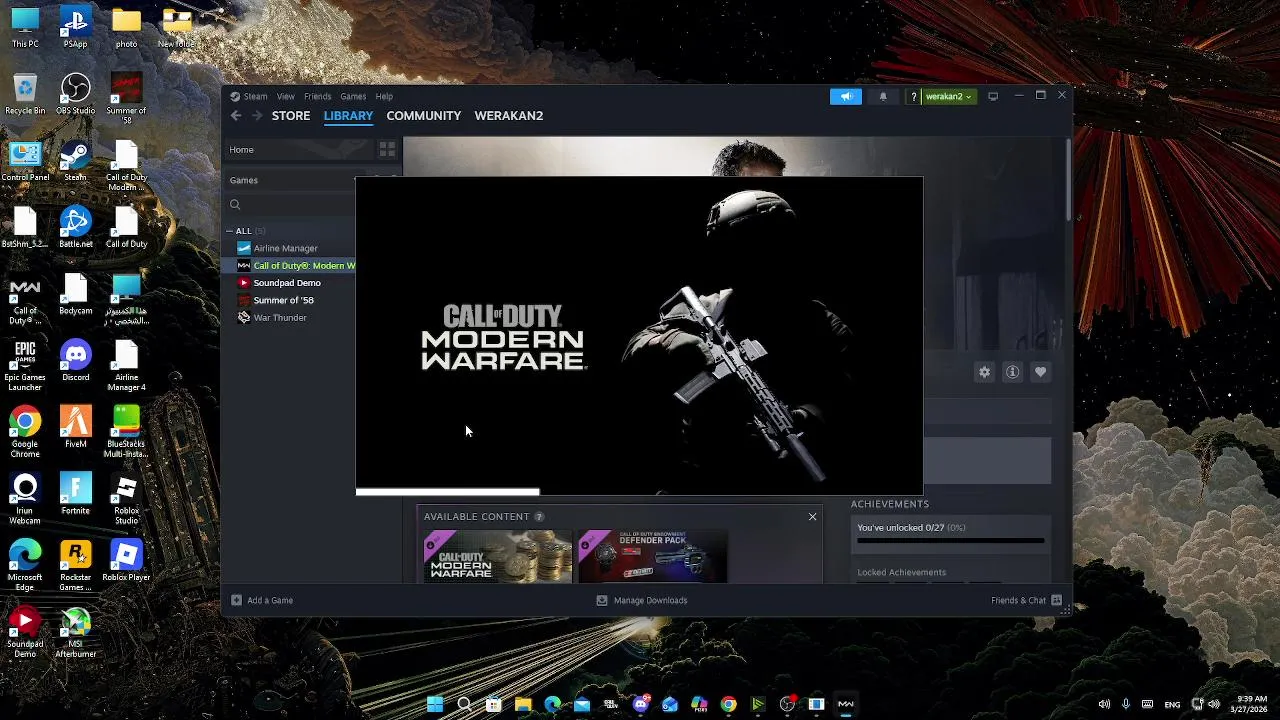The image size is (1280, 720).
Task: Click the achievements unlocked progress bar
Action: [950, 541]
